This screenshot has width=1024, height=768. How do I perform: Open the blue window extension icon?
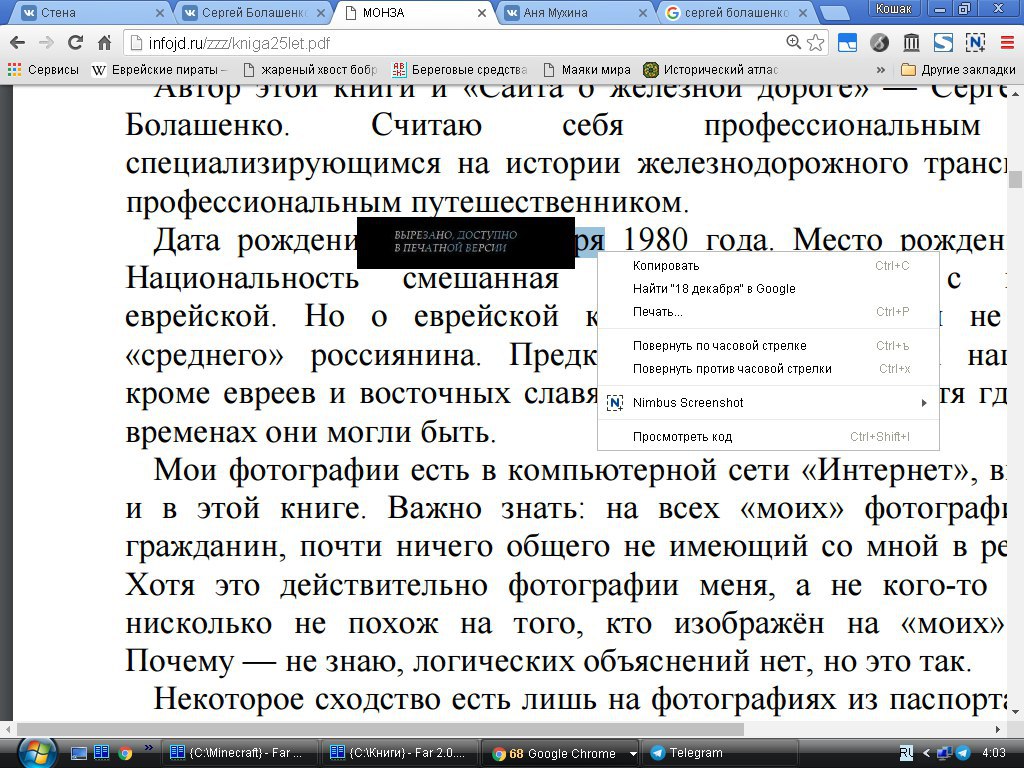click(x=848, y=43)
